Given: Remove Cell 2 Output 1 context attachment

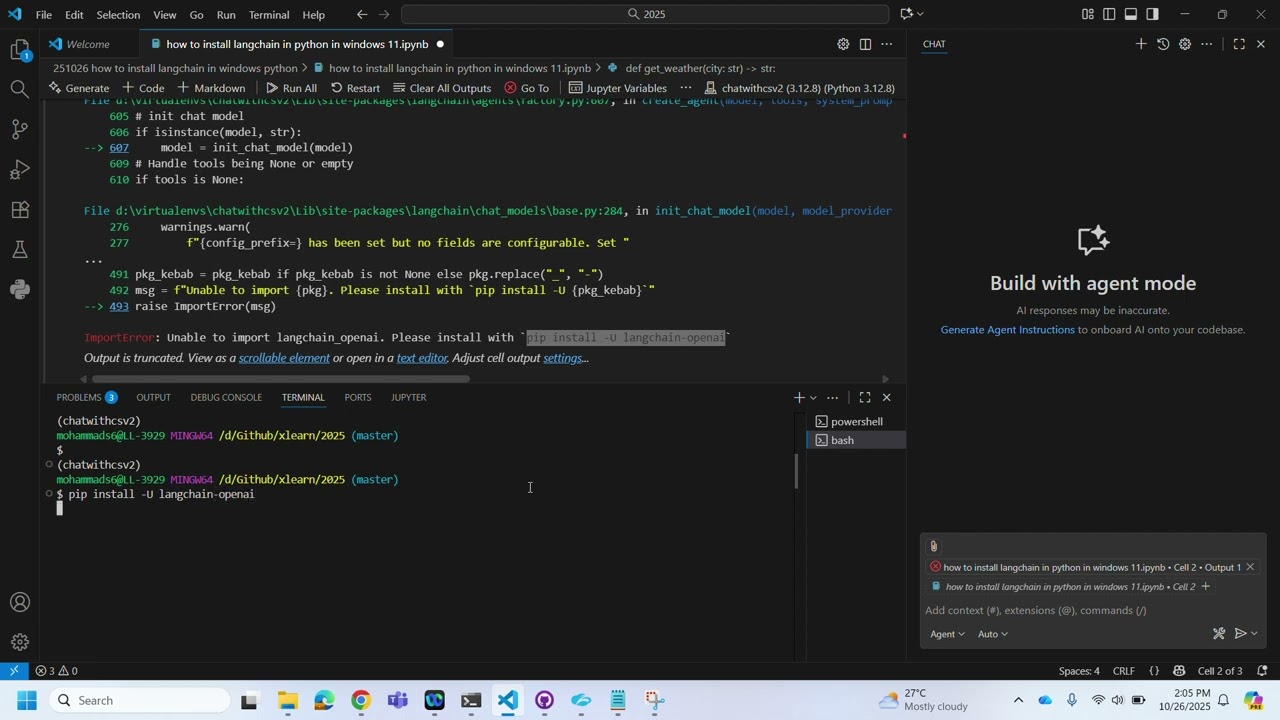Looking at the screenshot, I should [1250, 567].
